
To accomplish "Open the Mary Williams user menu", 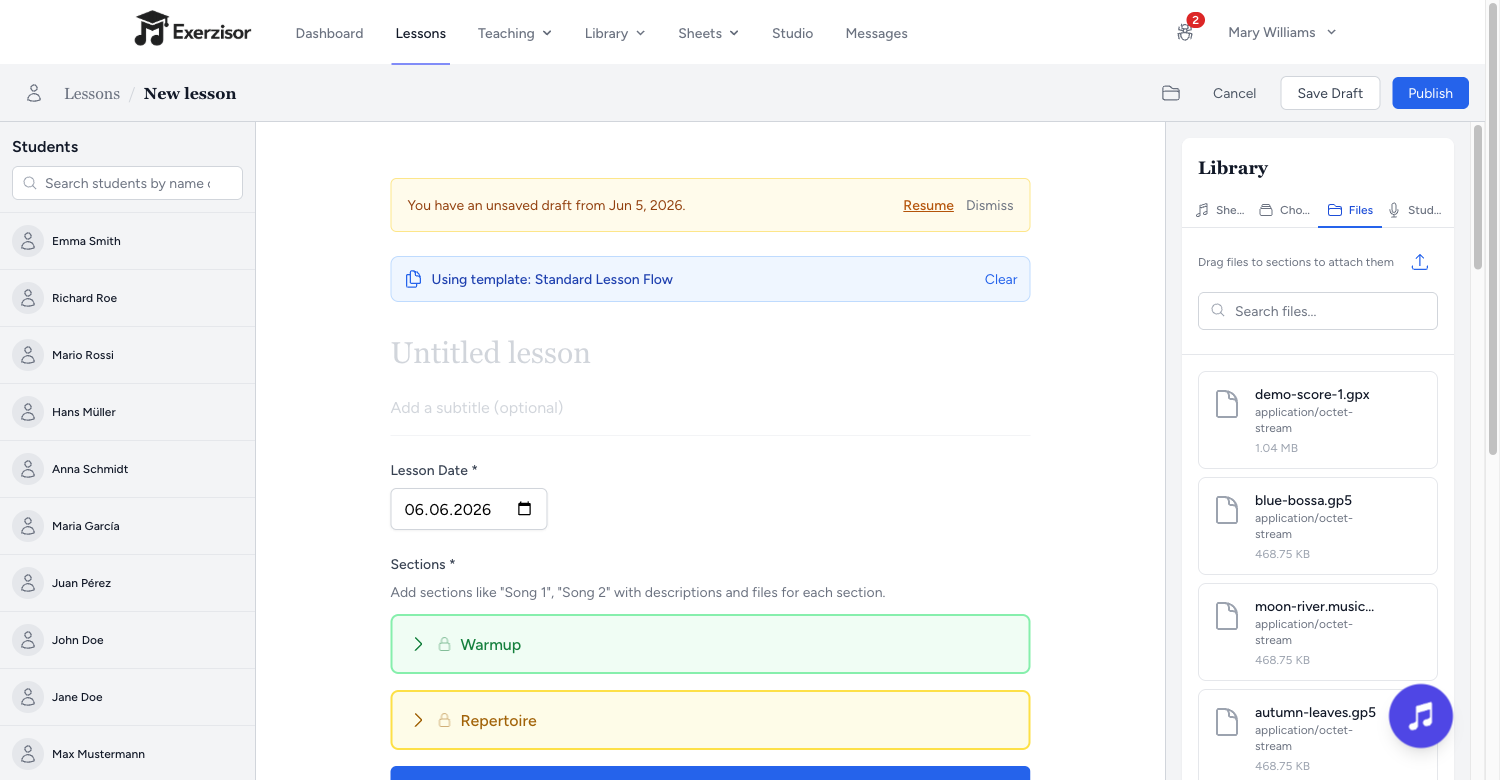I will pos(1282,32).
